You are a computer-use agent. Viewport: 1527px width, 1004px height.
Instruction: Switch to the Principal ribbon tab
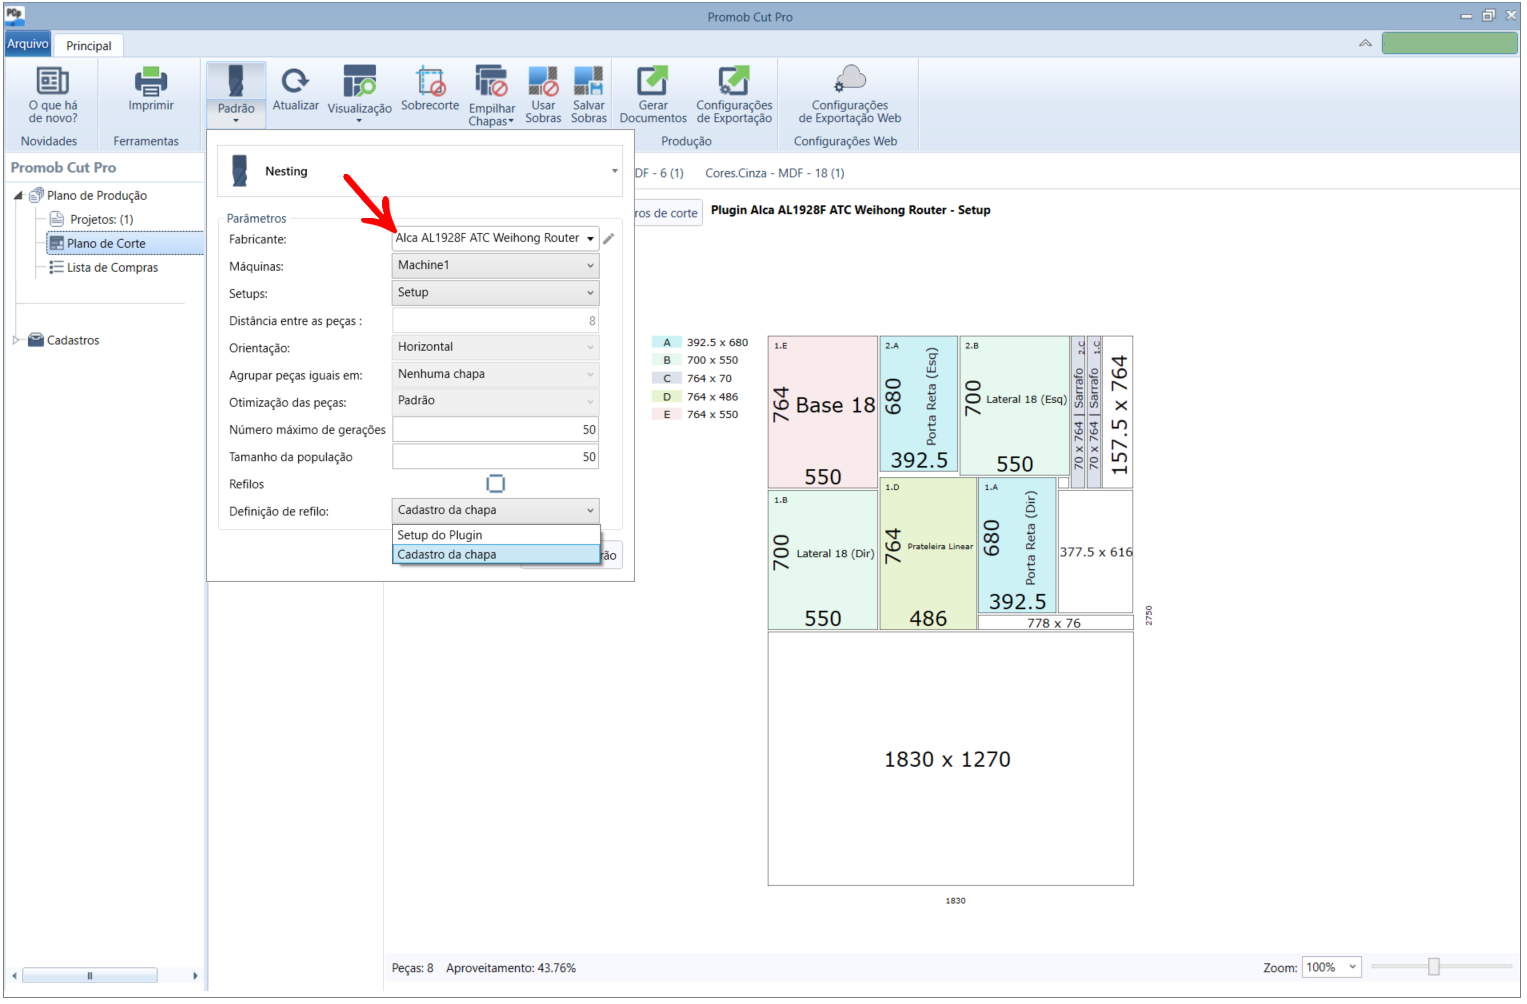[89, 46]
